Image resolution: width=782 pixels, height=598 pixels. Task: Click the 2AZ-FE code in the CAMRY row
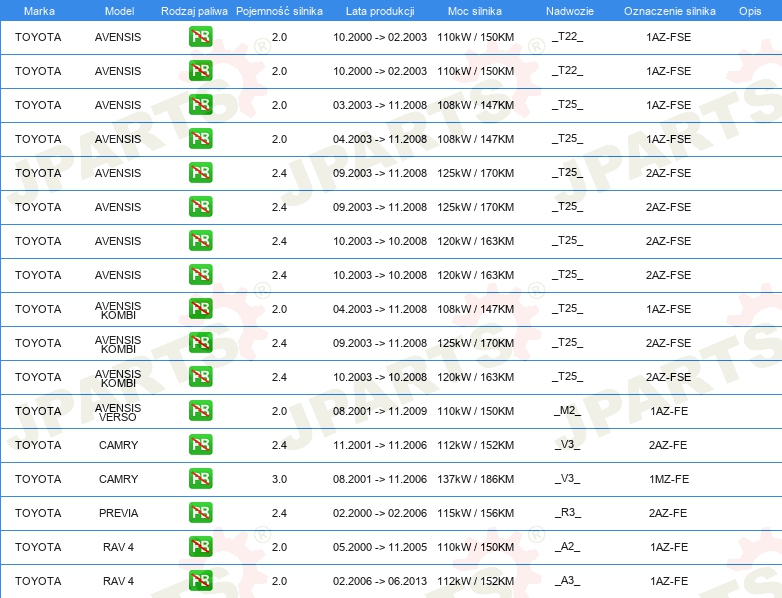tap(668, 445)
